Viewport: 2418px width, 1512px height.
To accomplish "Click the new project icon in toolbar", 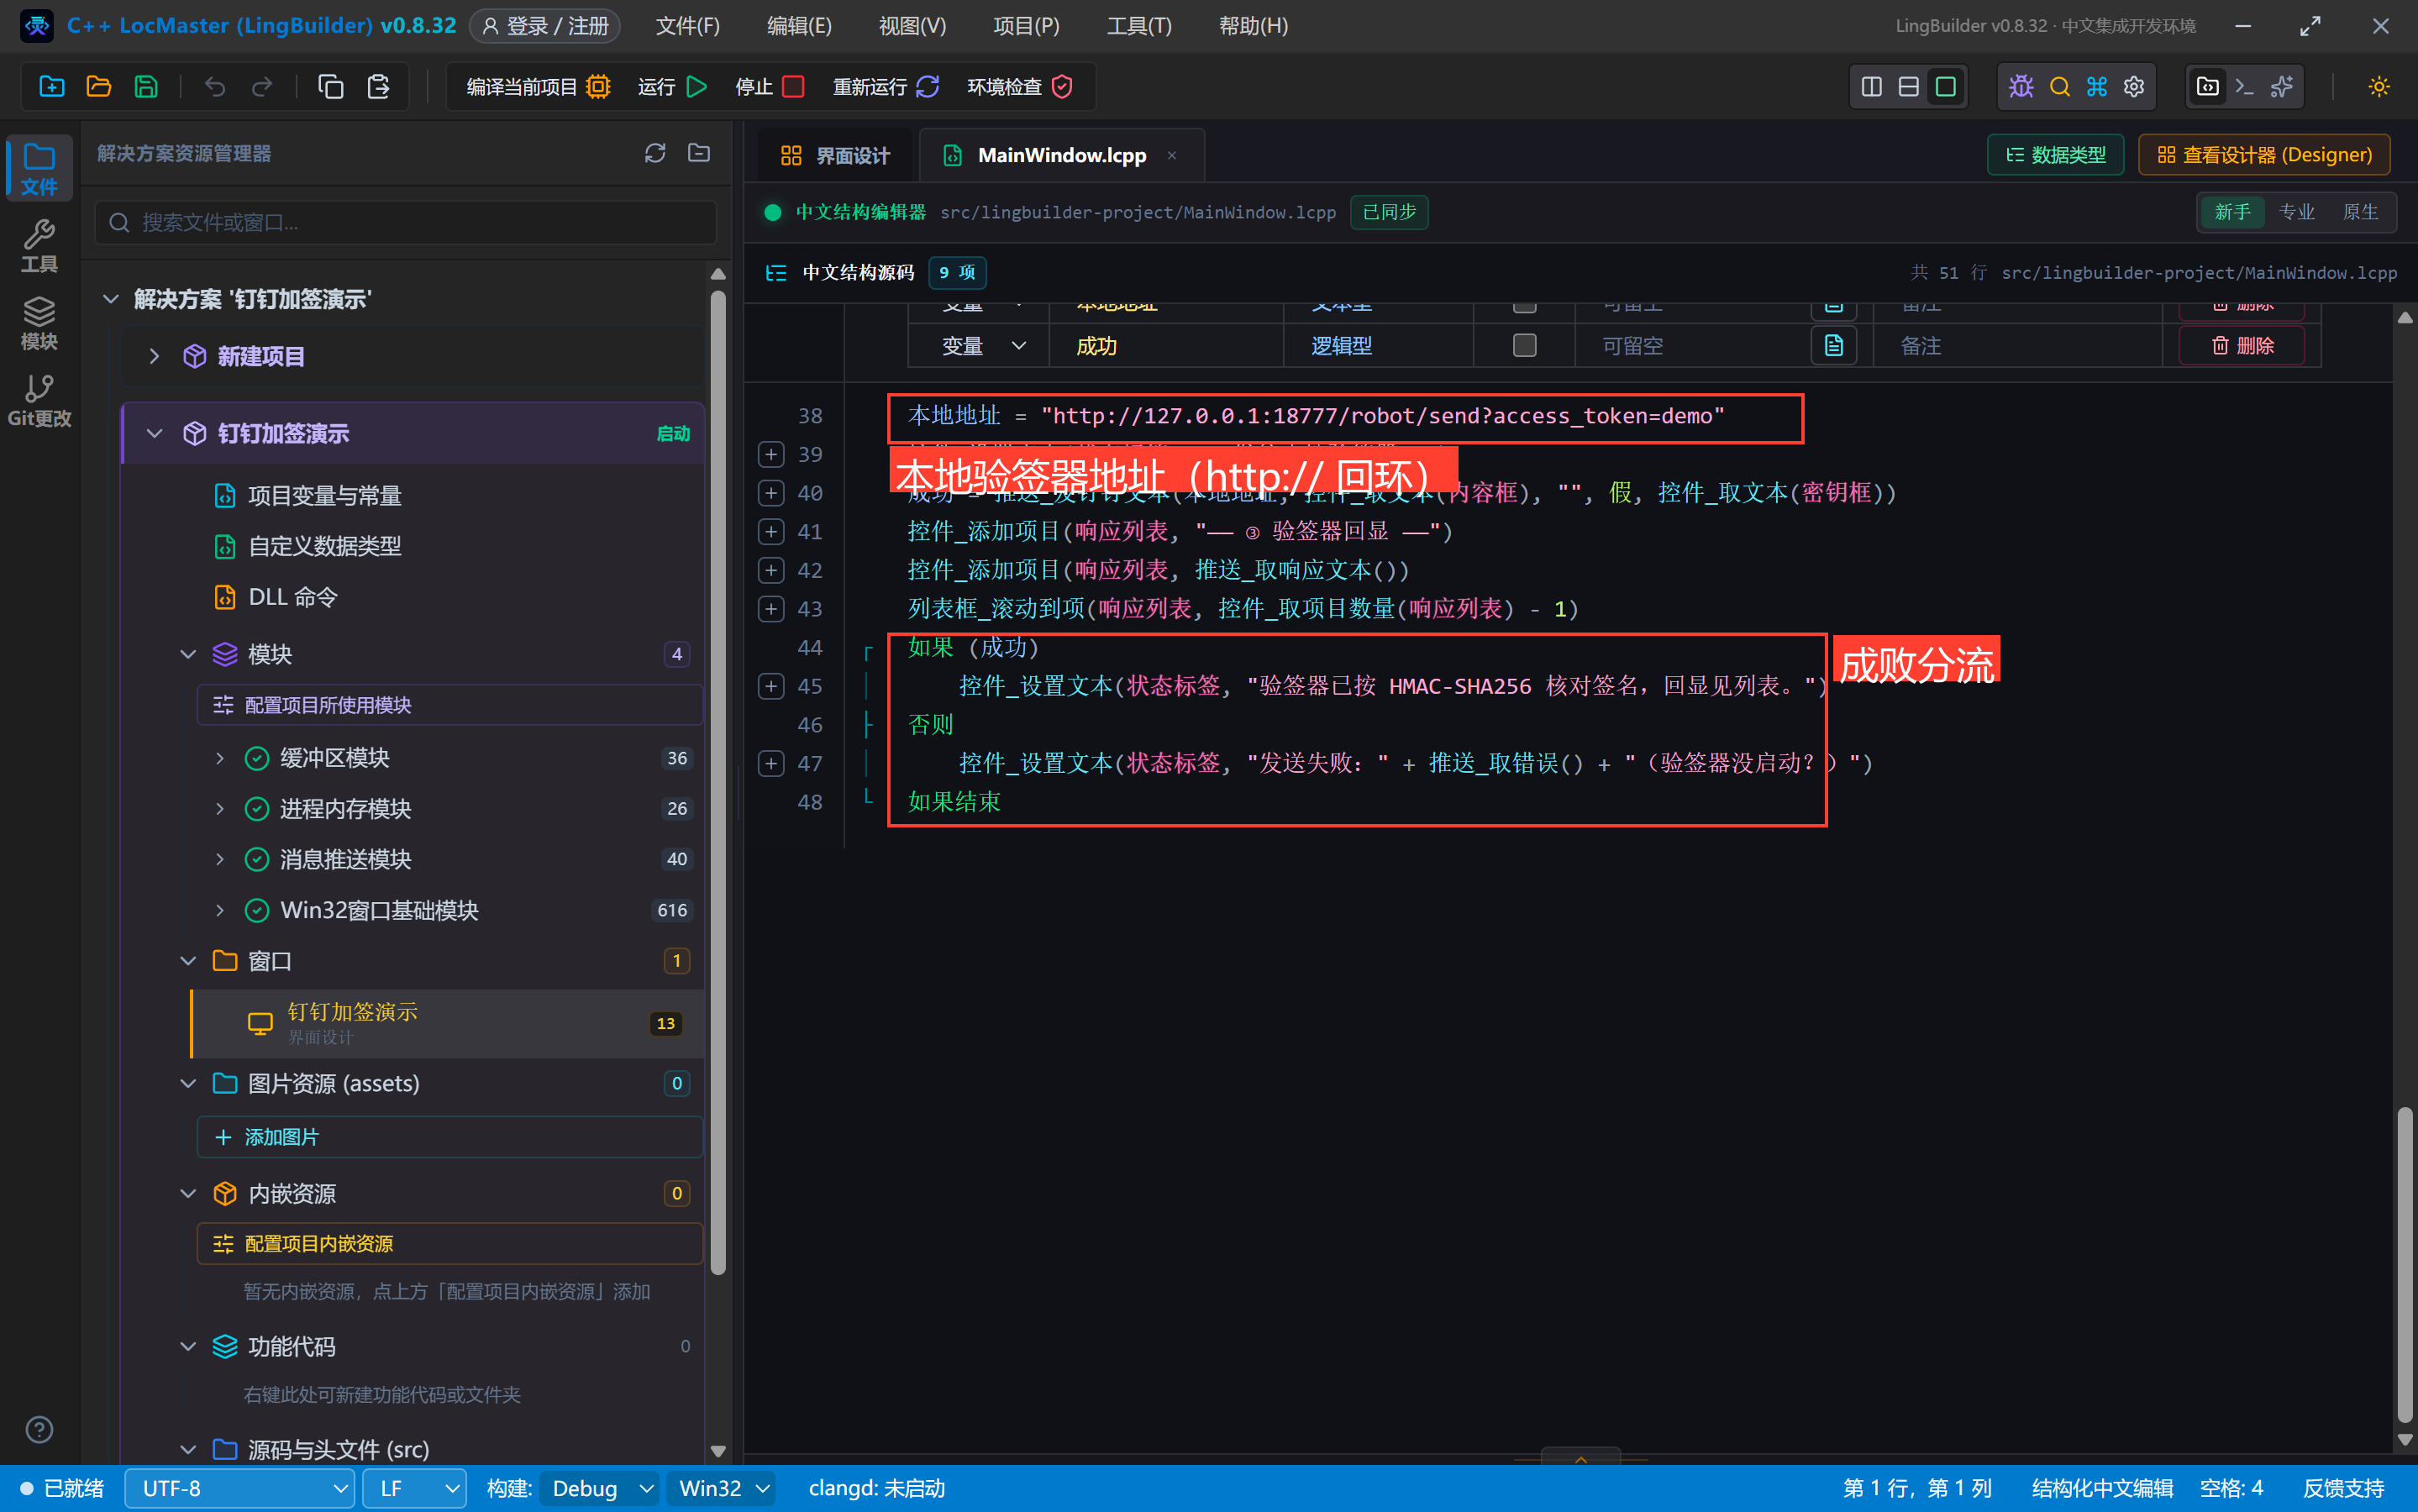I will [52, 87].
